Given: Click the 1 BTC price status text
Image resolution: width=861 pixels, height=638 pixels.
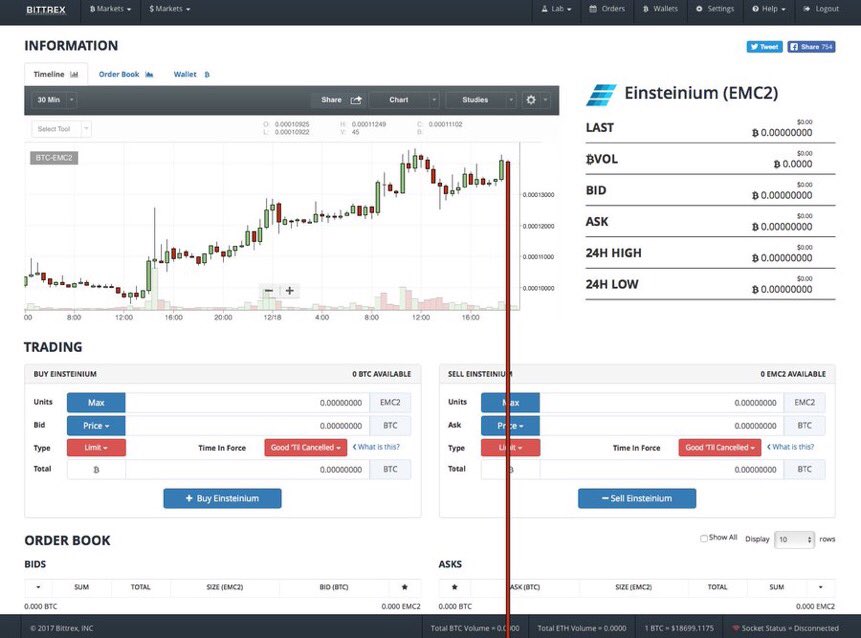Looking at the screenshot, I should coord(679,628).
